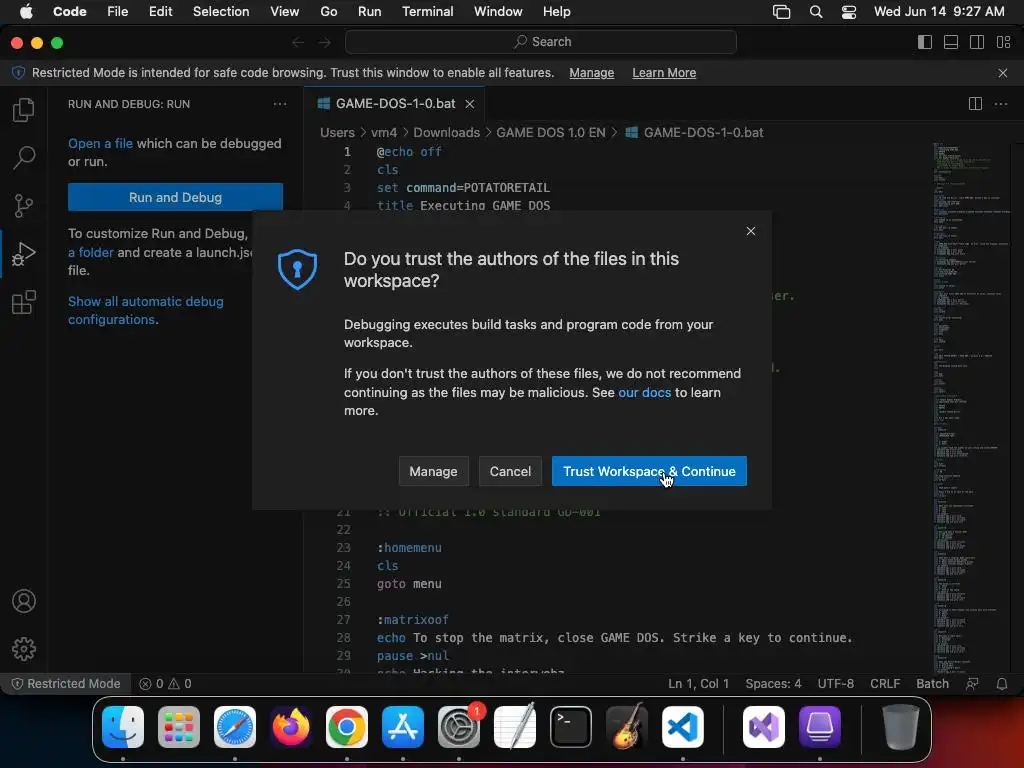Open the our docs link in dialog
This screenshot has width=1024, height=768.
coord(645,392)
